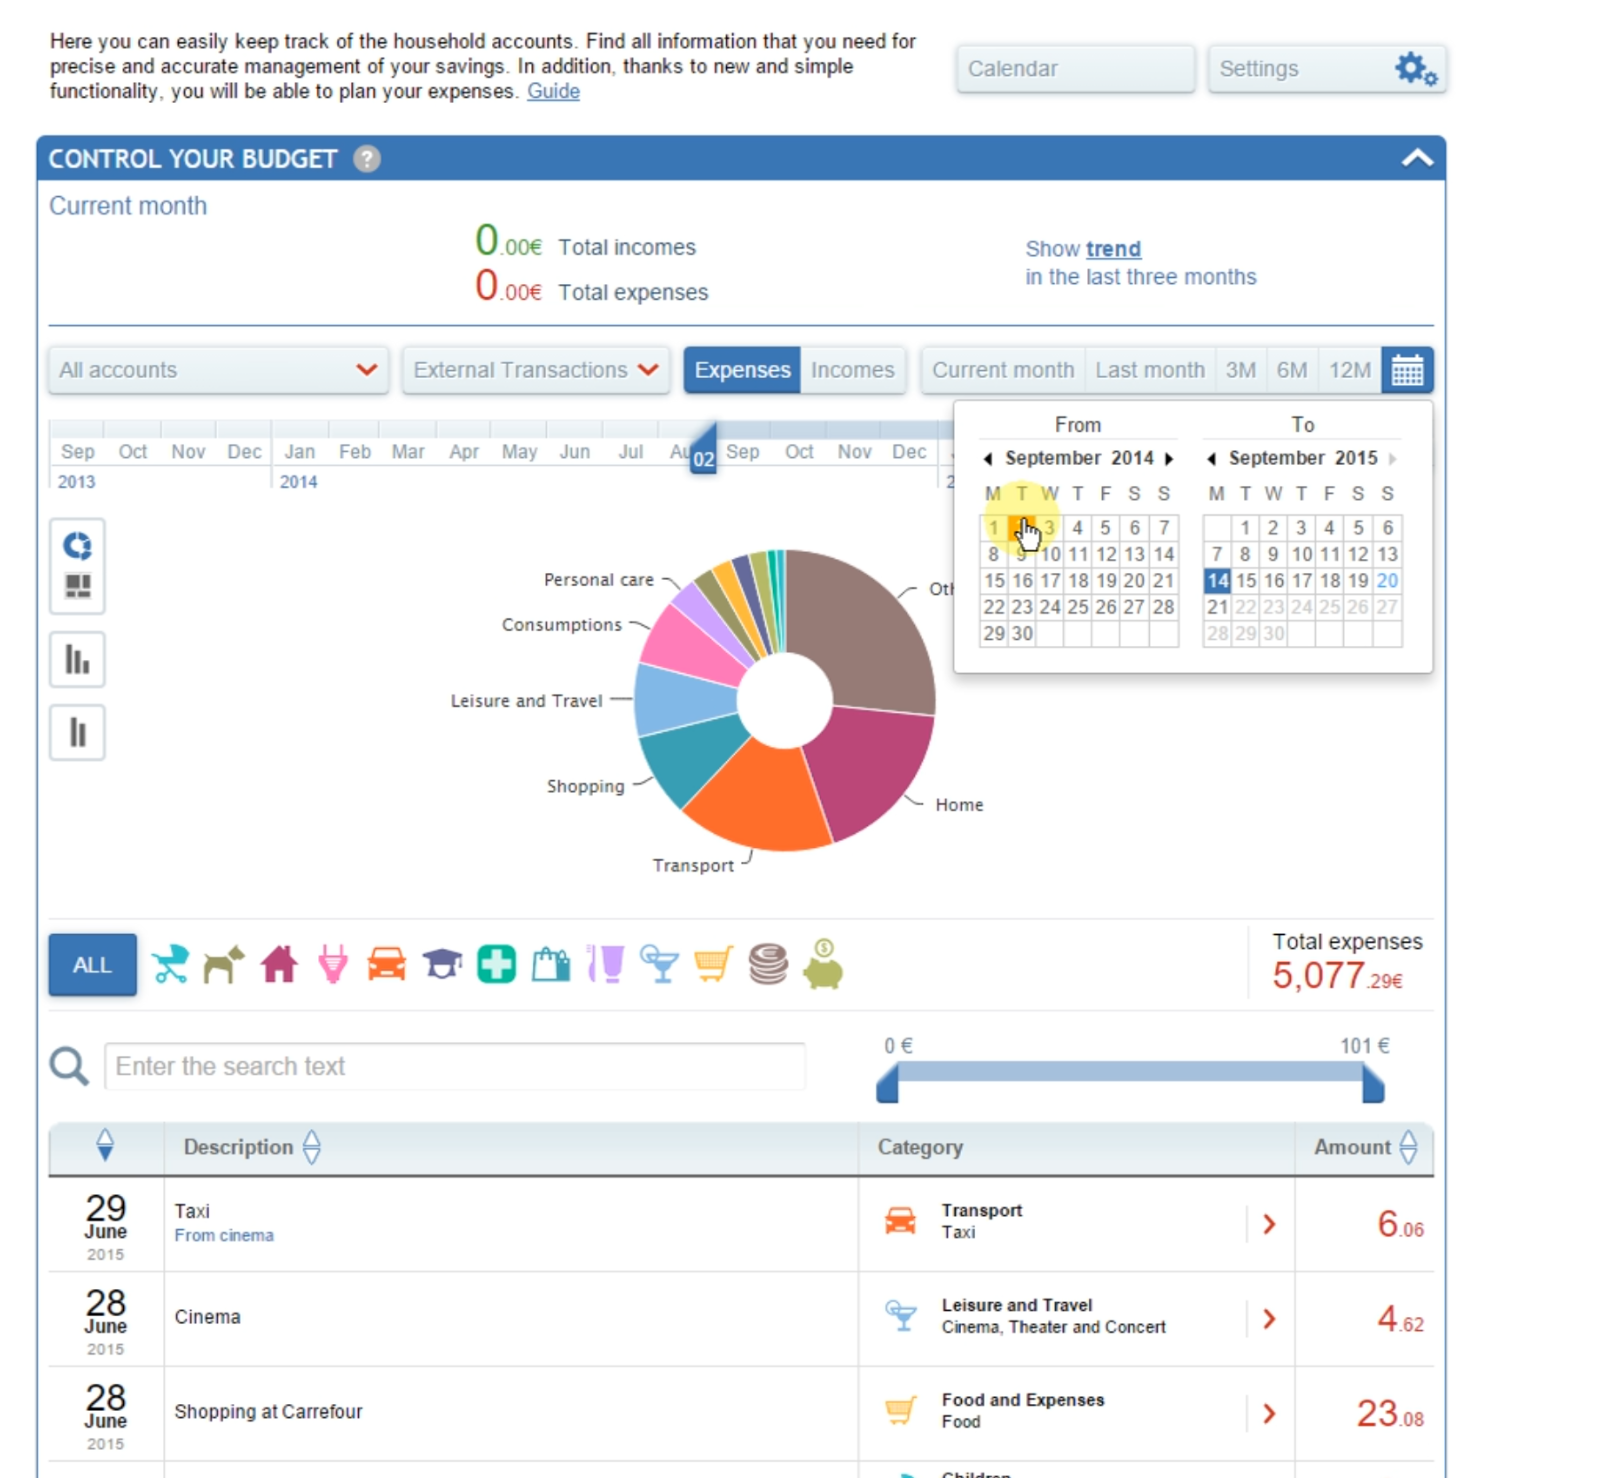Image resolution: width=1600 pixels, height=1478 pixels.
Task: Filter by the piggy bank category icon
Action: [823, 964]
